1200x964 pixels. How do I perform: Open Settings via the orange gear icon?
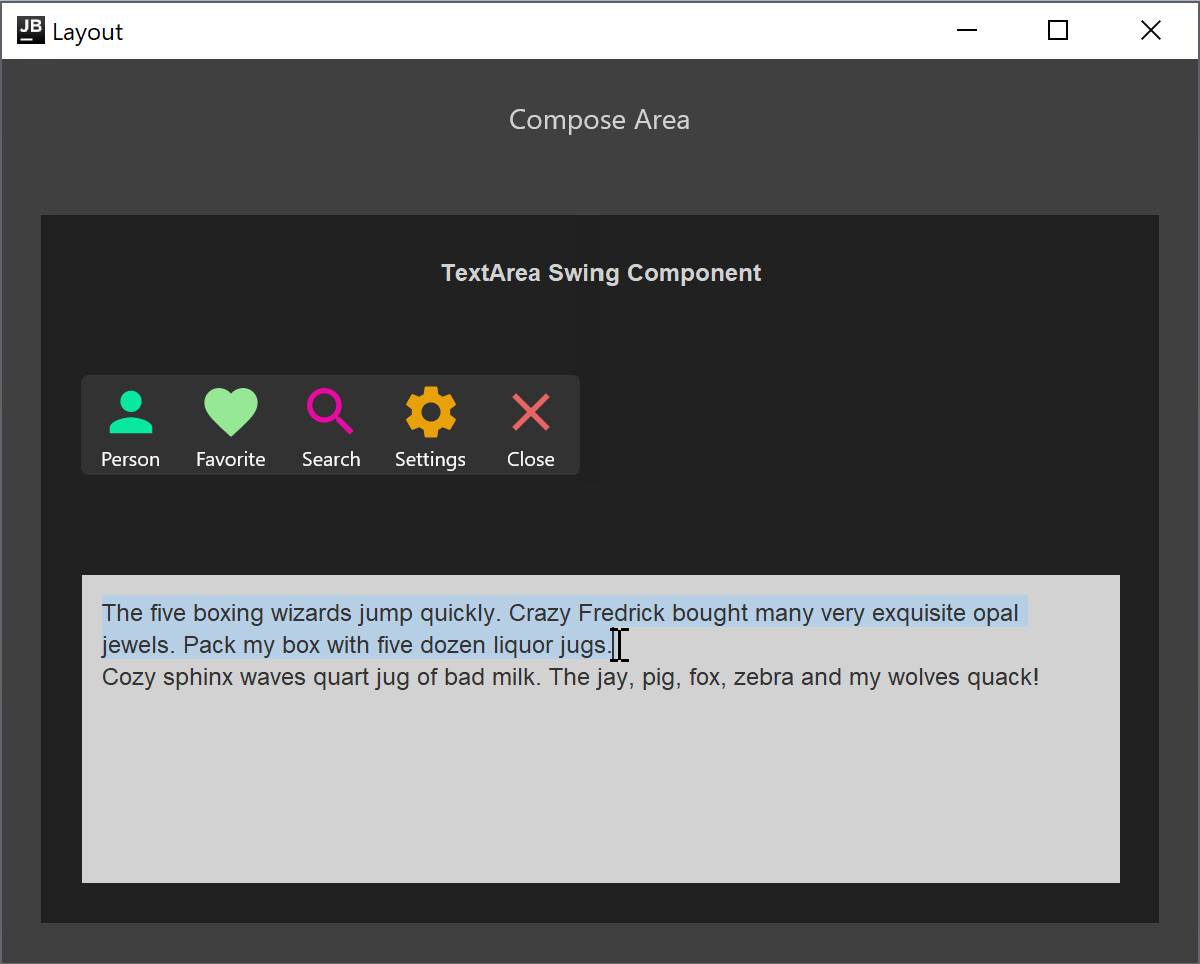(x=430, y=411)
